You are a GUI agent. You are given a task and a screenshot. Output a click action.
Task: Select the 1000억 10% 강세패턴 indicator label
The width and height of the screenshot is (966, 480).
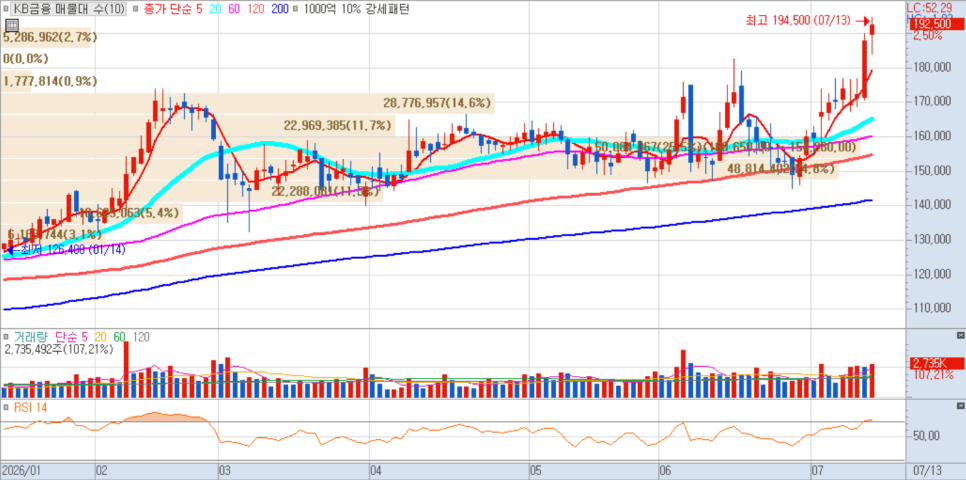tap(355, 9)
